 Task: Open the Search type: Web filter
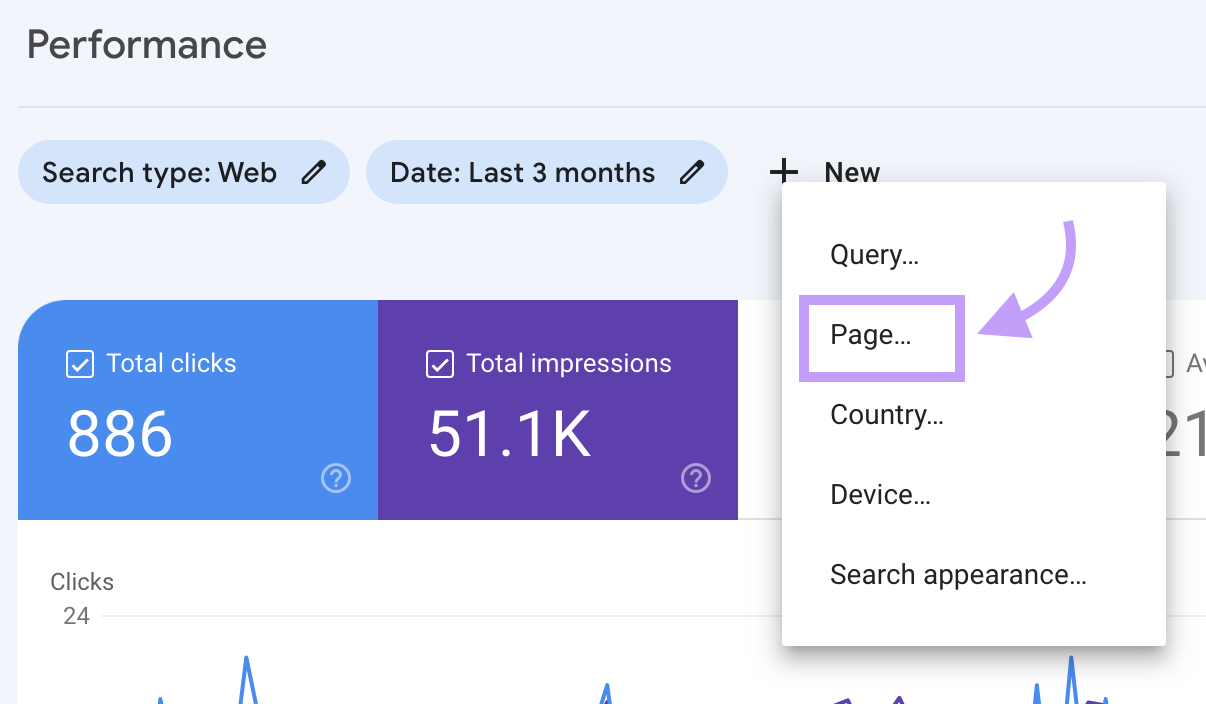(160, 173)
